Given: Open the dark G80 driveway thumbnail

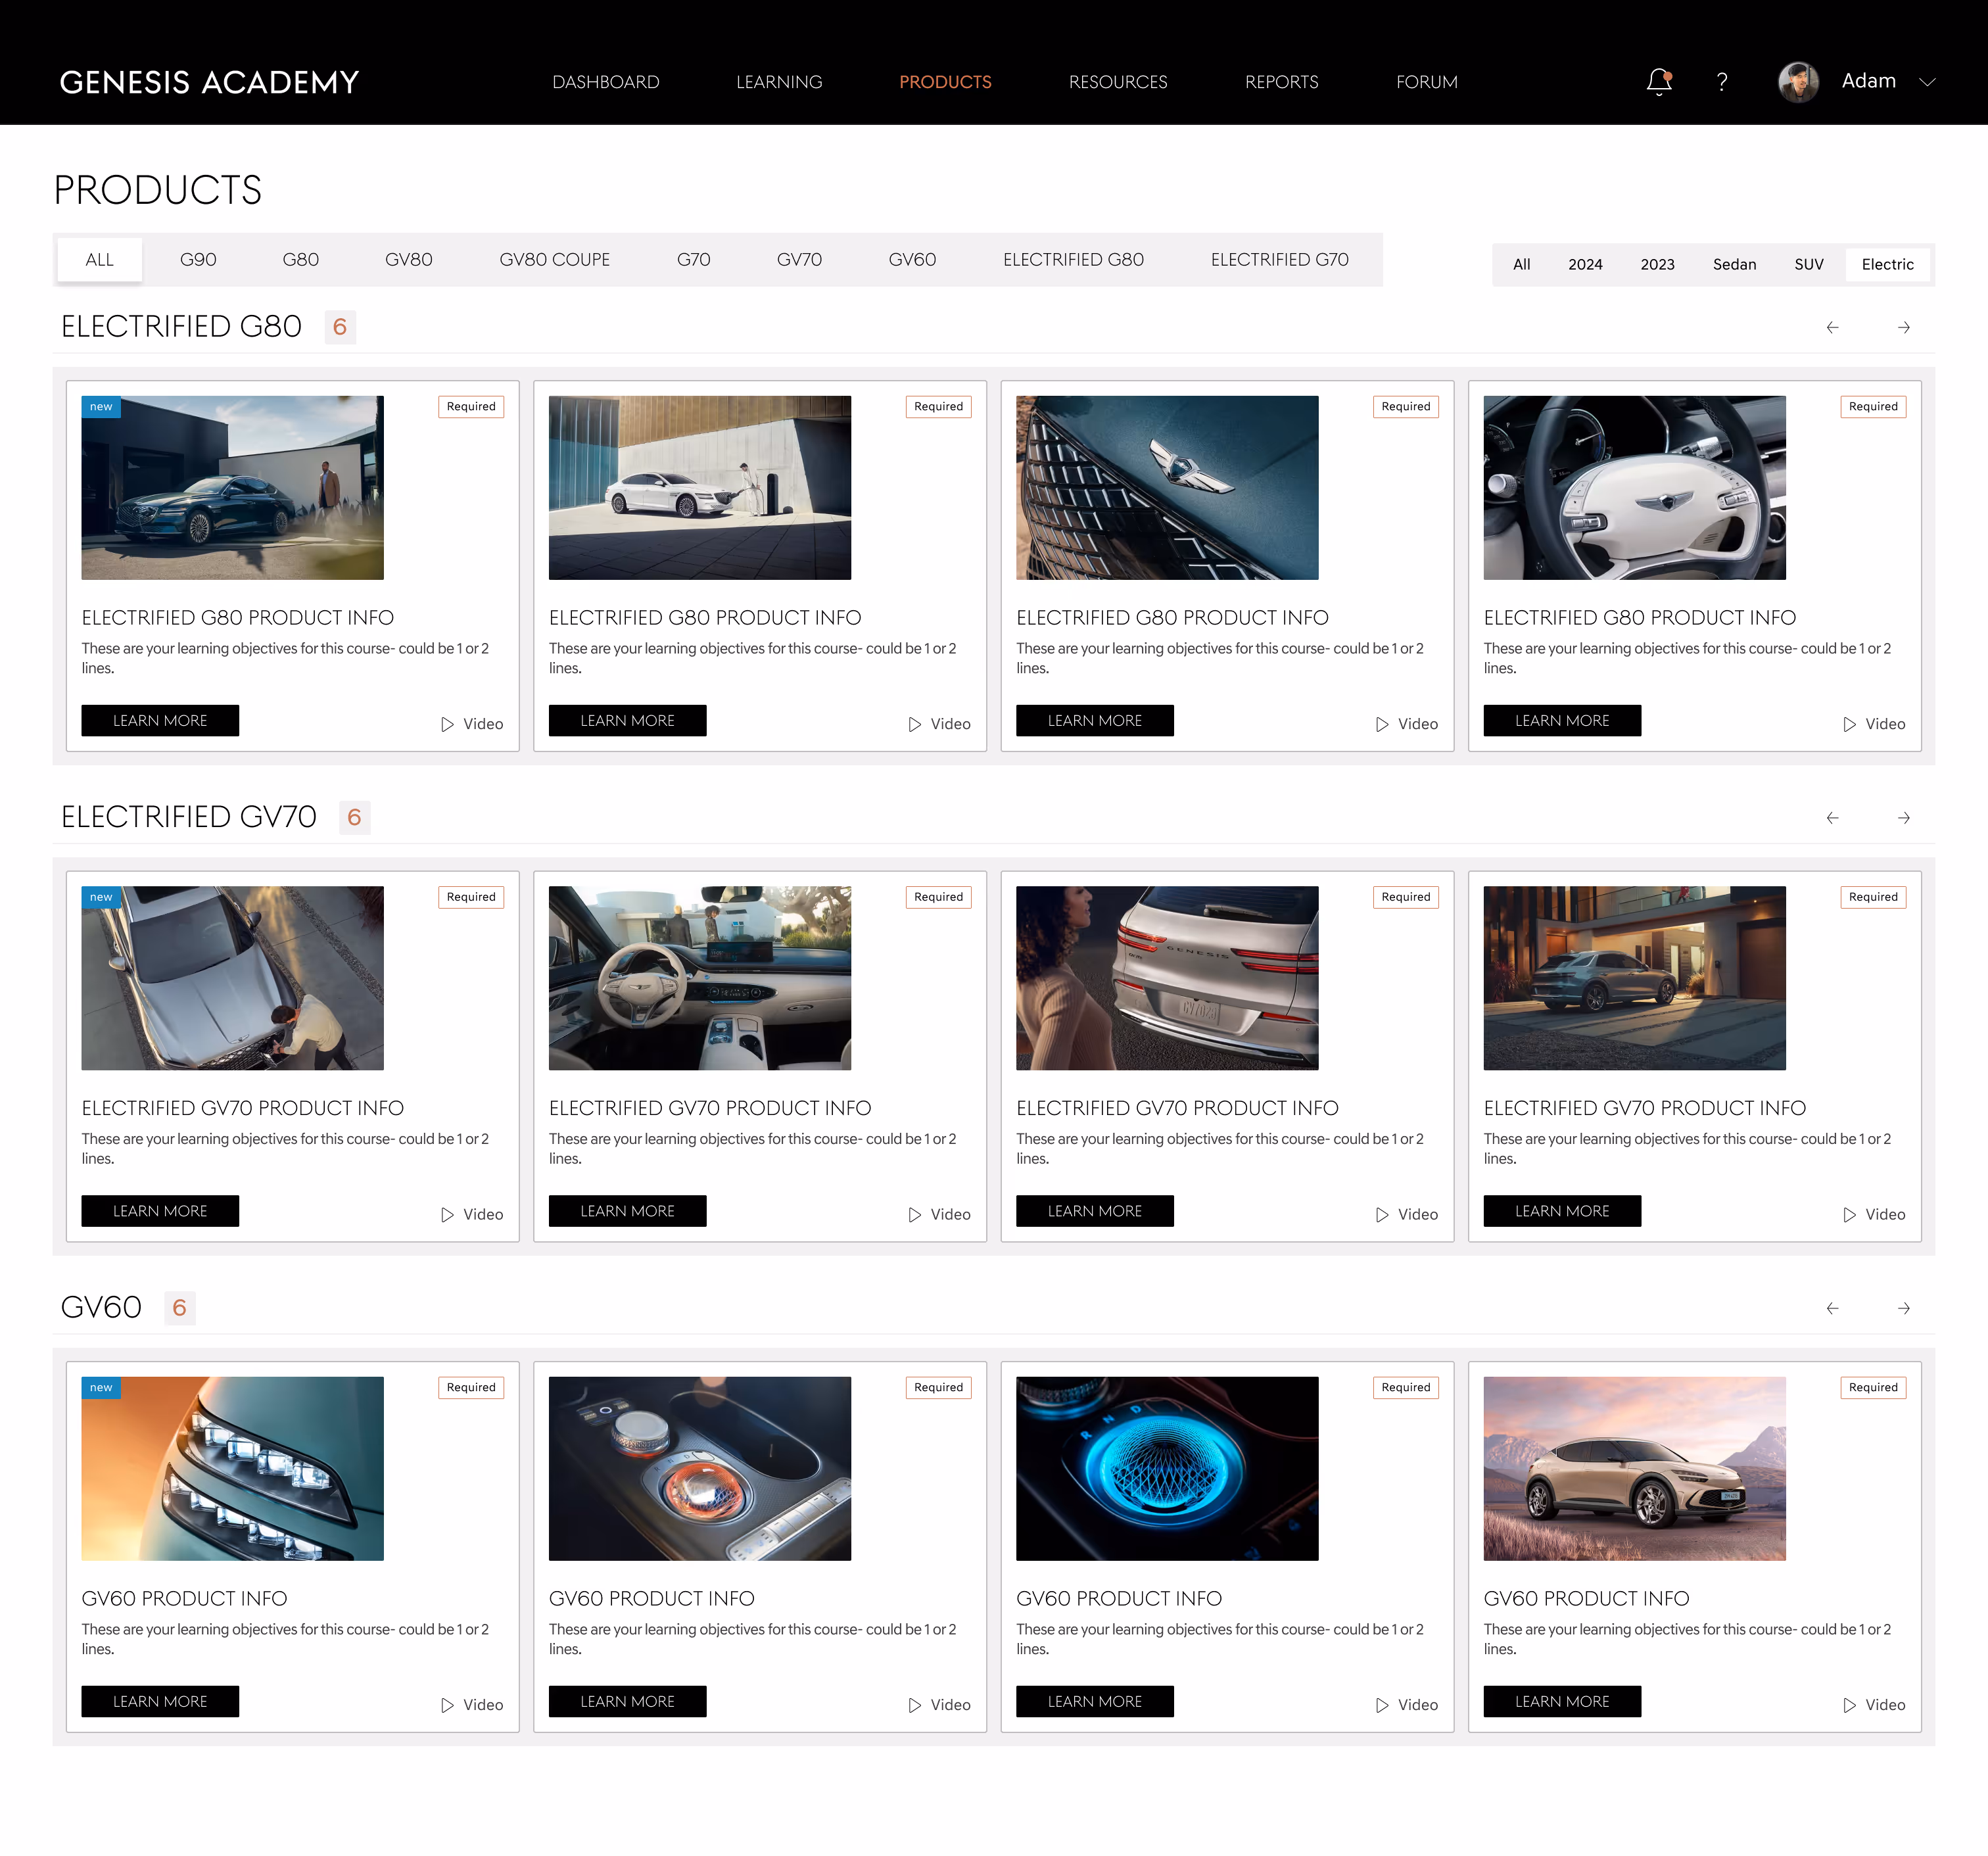Looking at the screenshot, I should [232, 488].
